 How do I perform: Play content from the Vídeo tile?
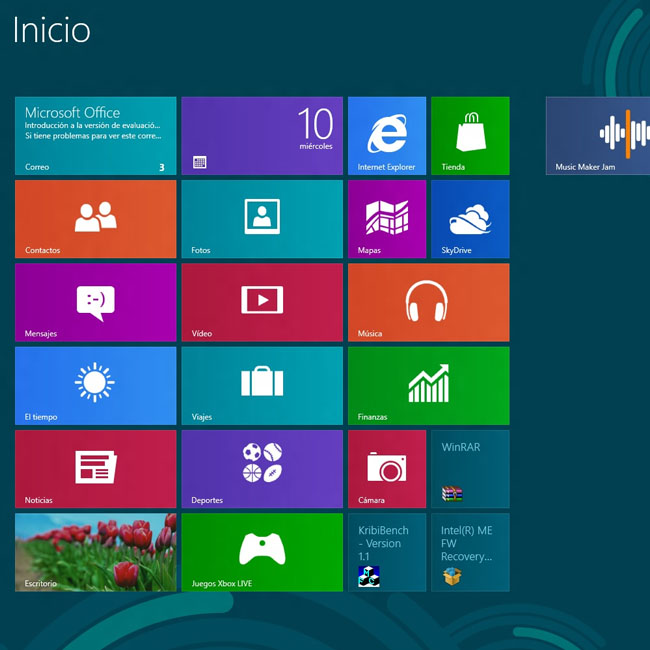pos(262,302)
